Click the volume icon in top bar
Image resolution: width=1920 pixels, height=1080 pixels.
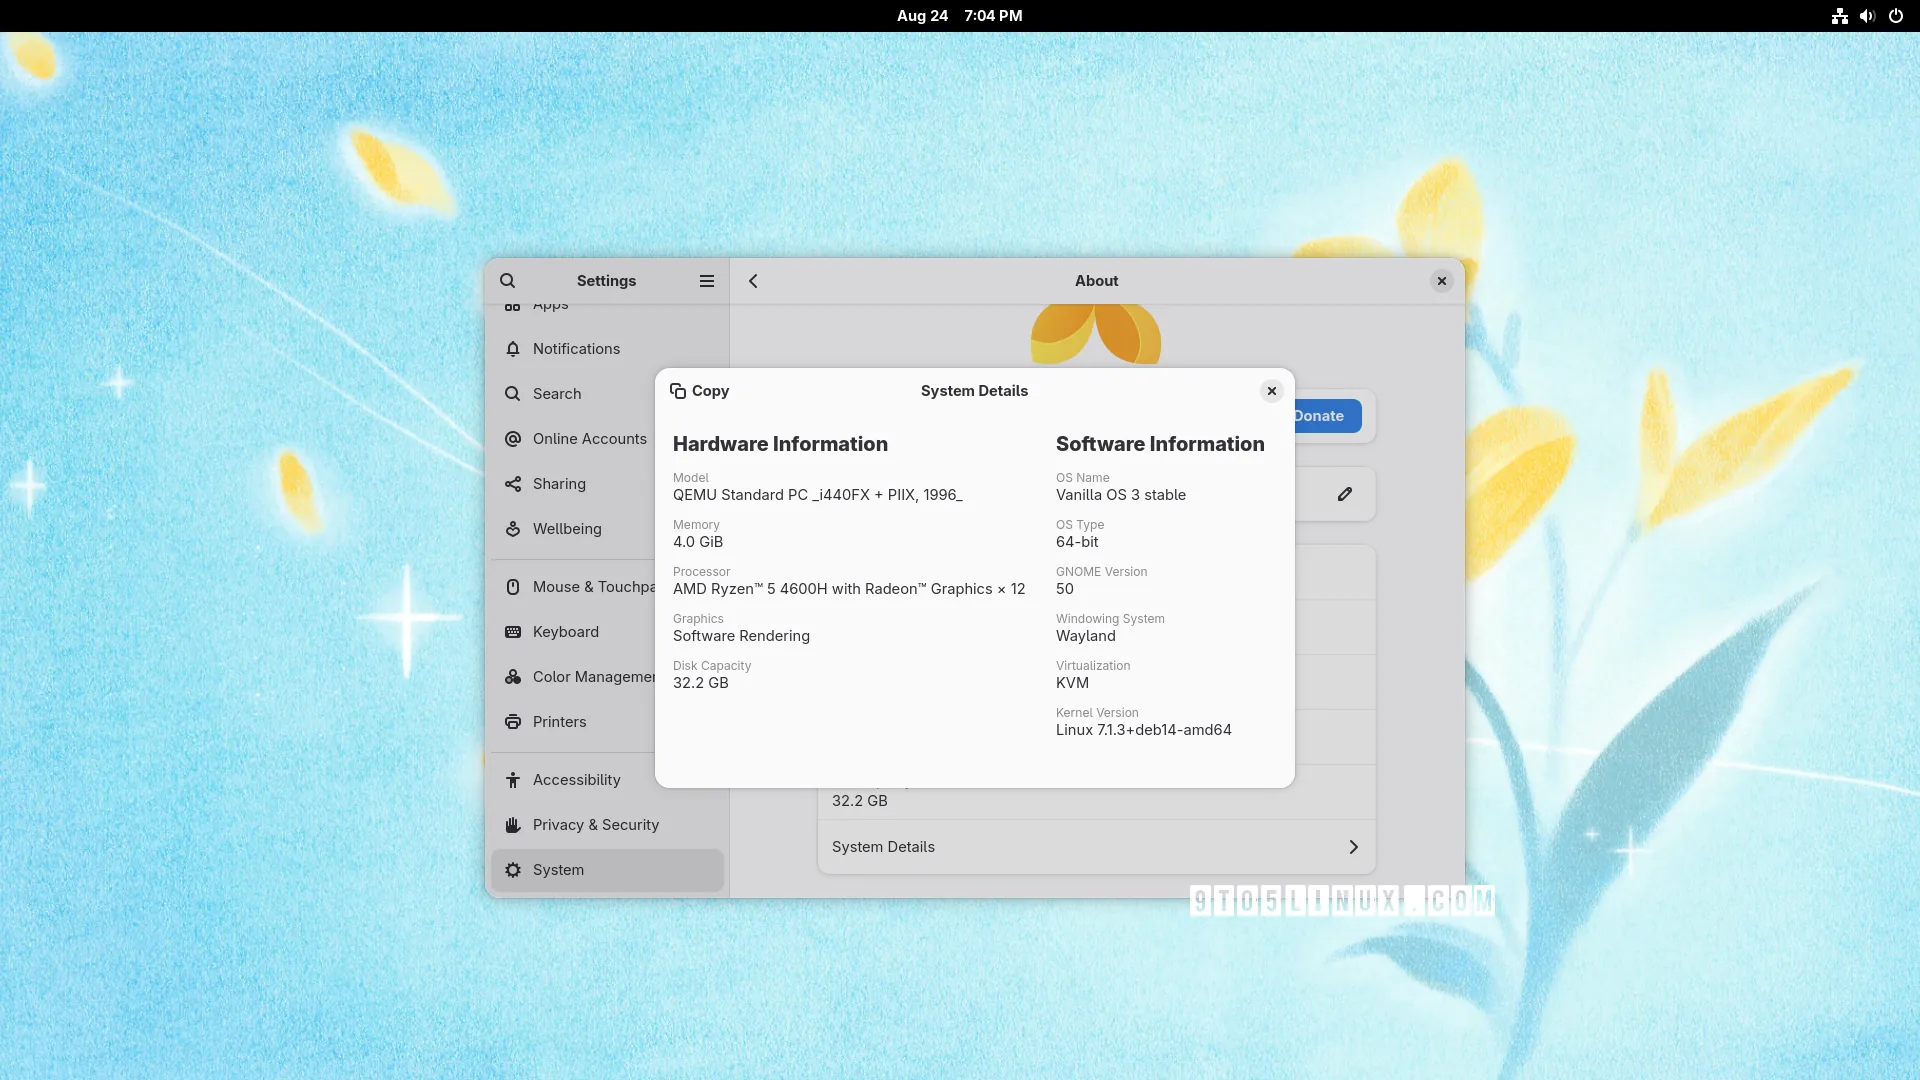point(1867,16)
